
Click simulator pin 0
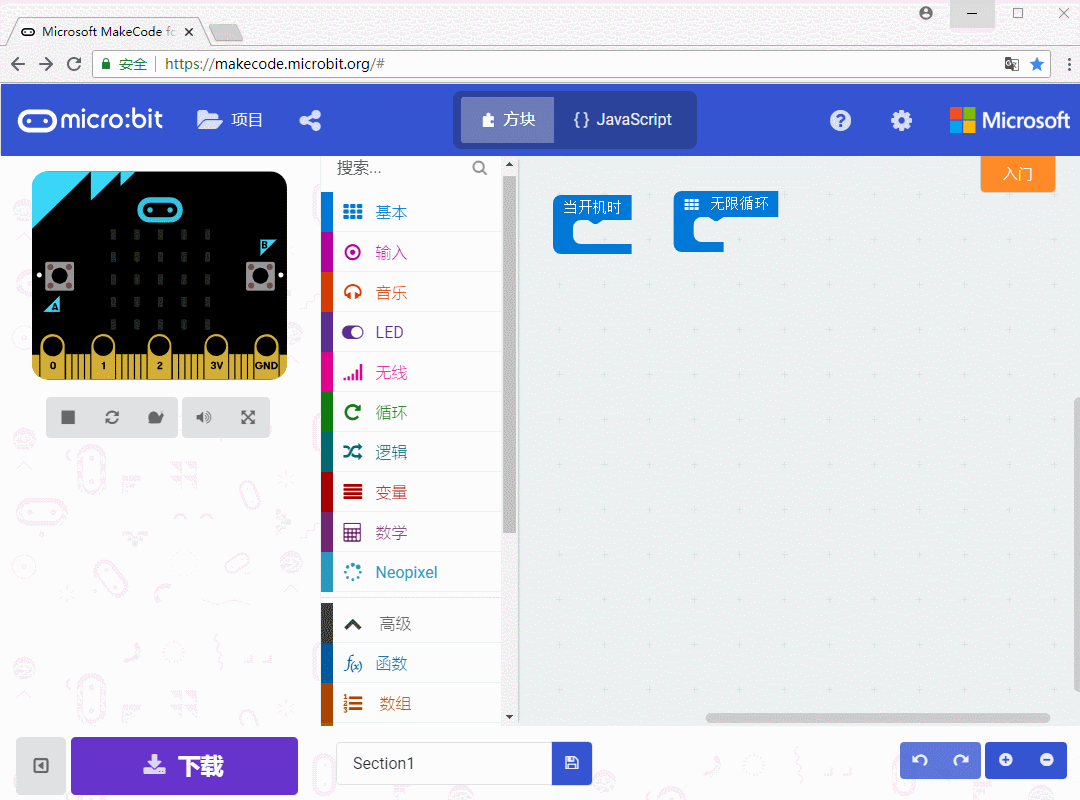point(53,356)
